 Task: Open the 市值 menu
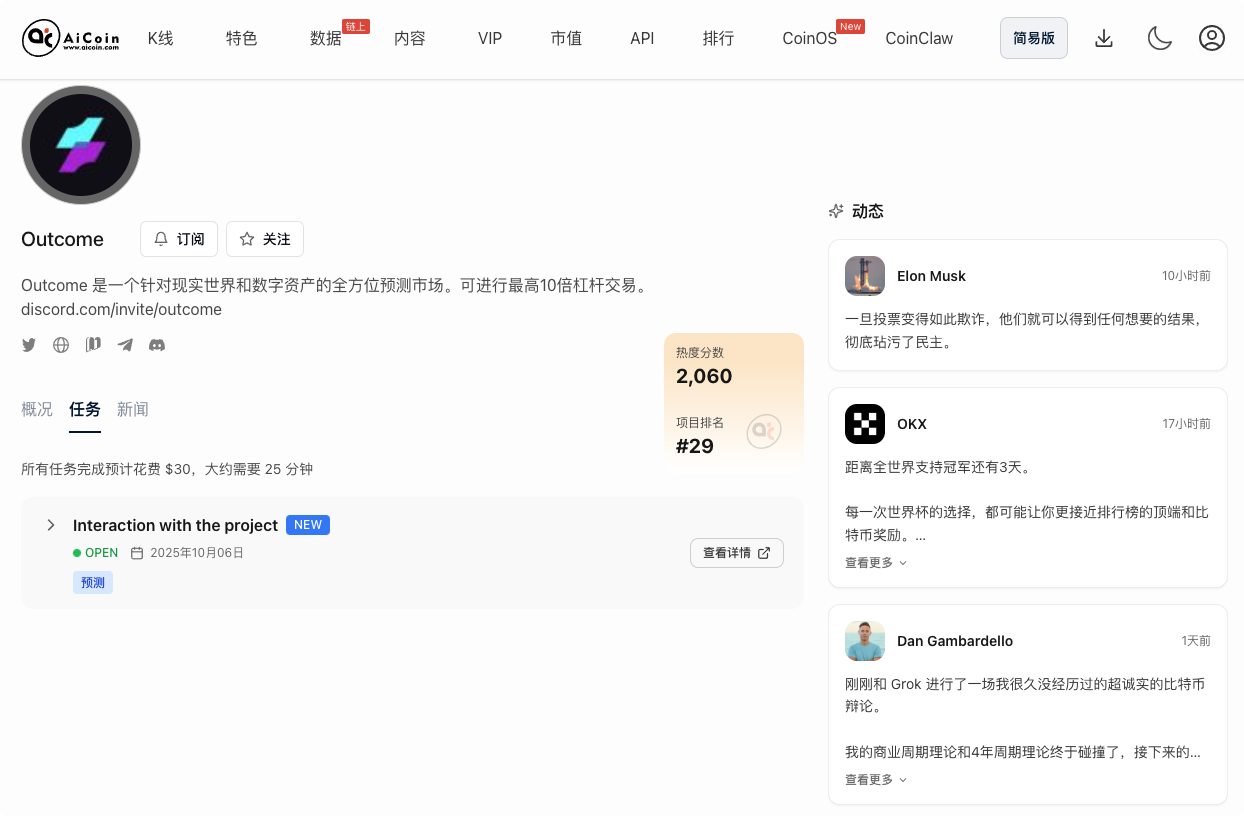(566, 38)
